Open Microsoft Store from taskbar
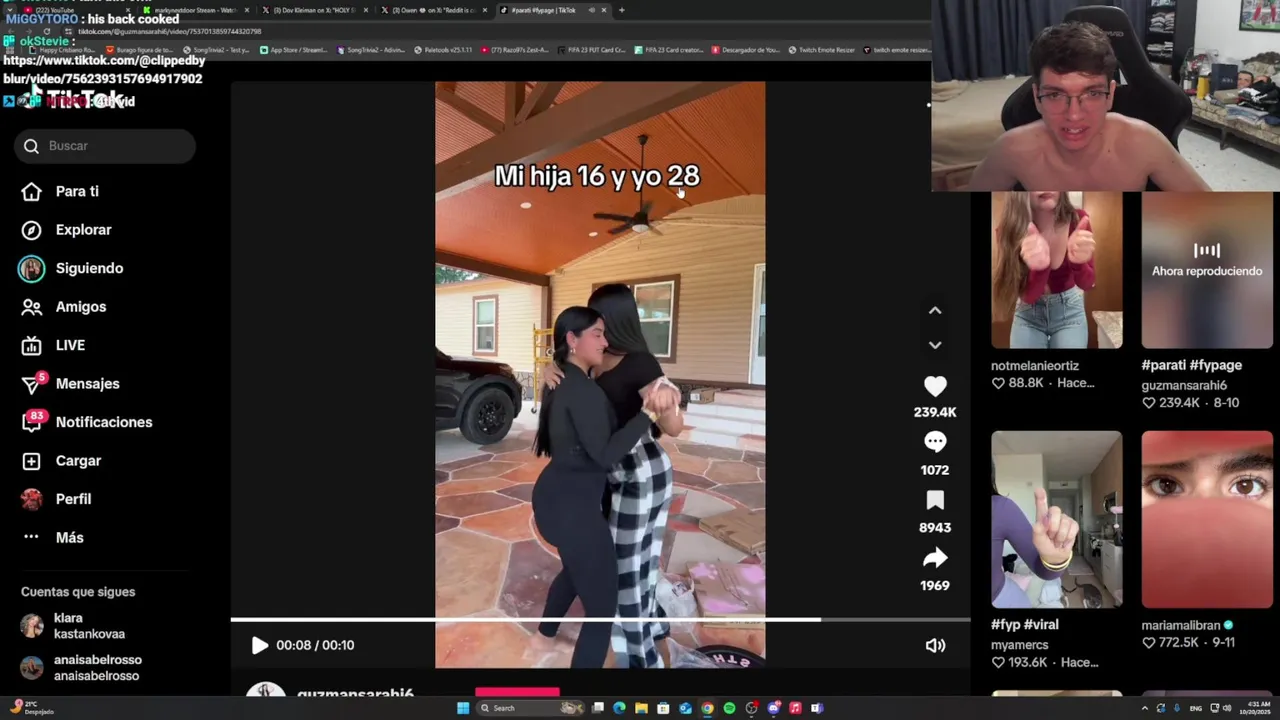 coord(664,708)
